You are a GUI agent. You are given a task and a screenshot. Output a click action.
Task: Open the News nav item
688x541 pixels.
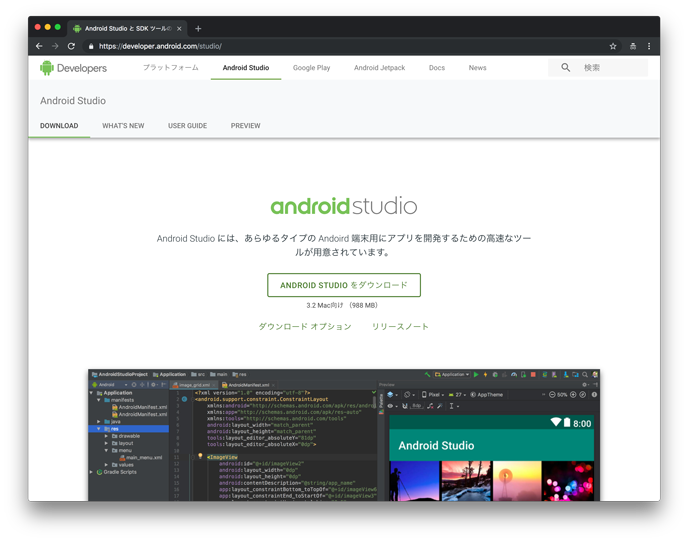coord(477,68)
